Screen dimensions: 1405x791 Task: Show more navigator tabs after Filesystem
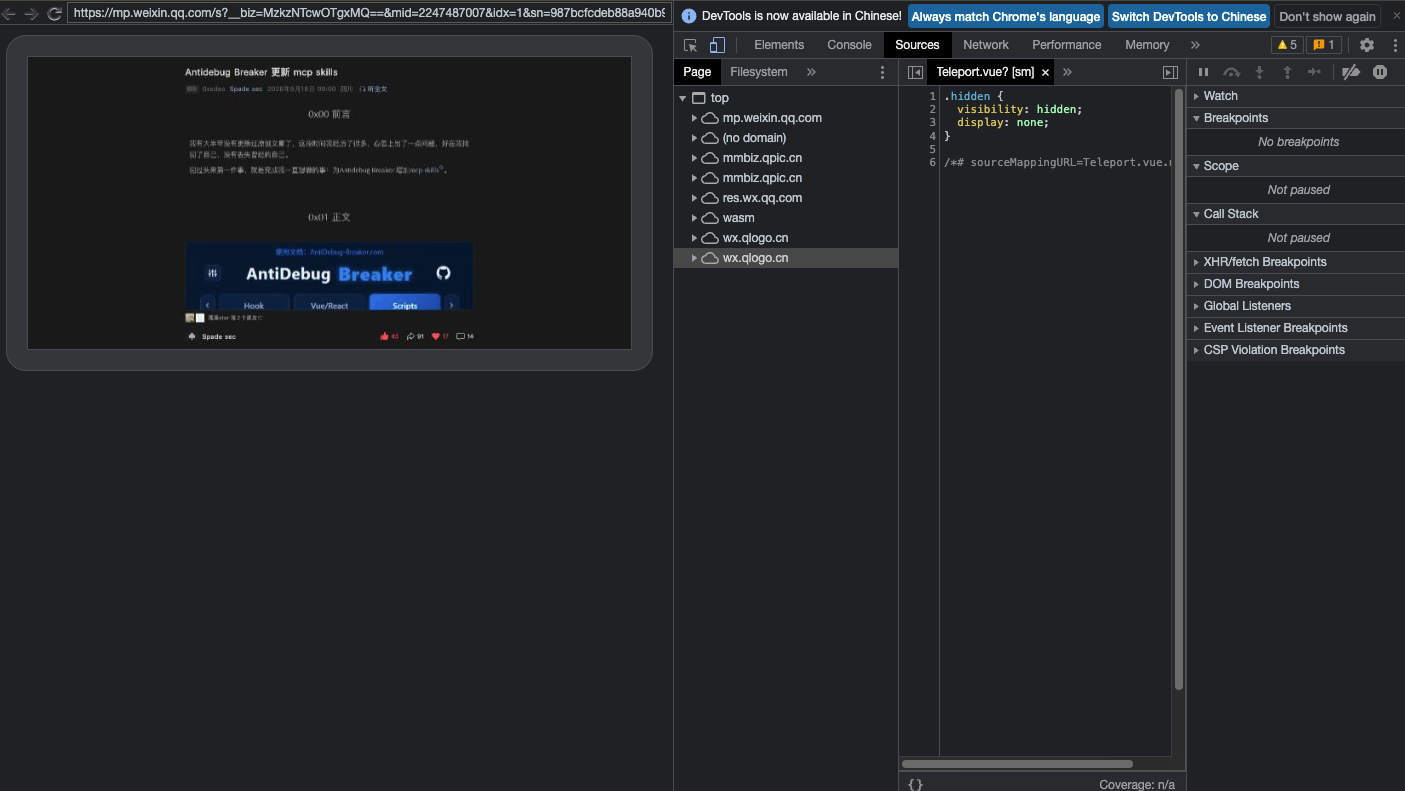(811, 72)
